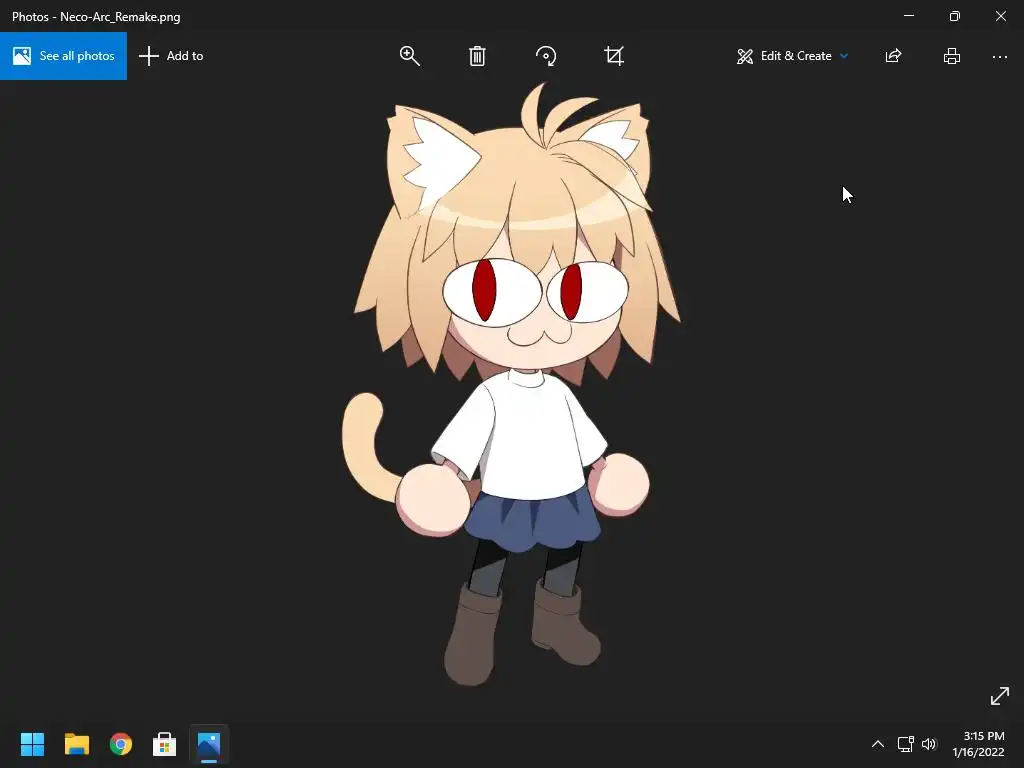Click the Add to button
The image size is (1024, 768).
coord(171,56)
